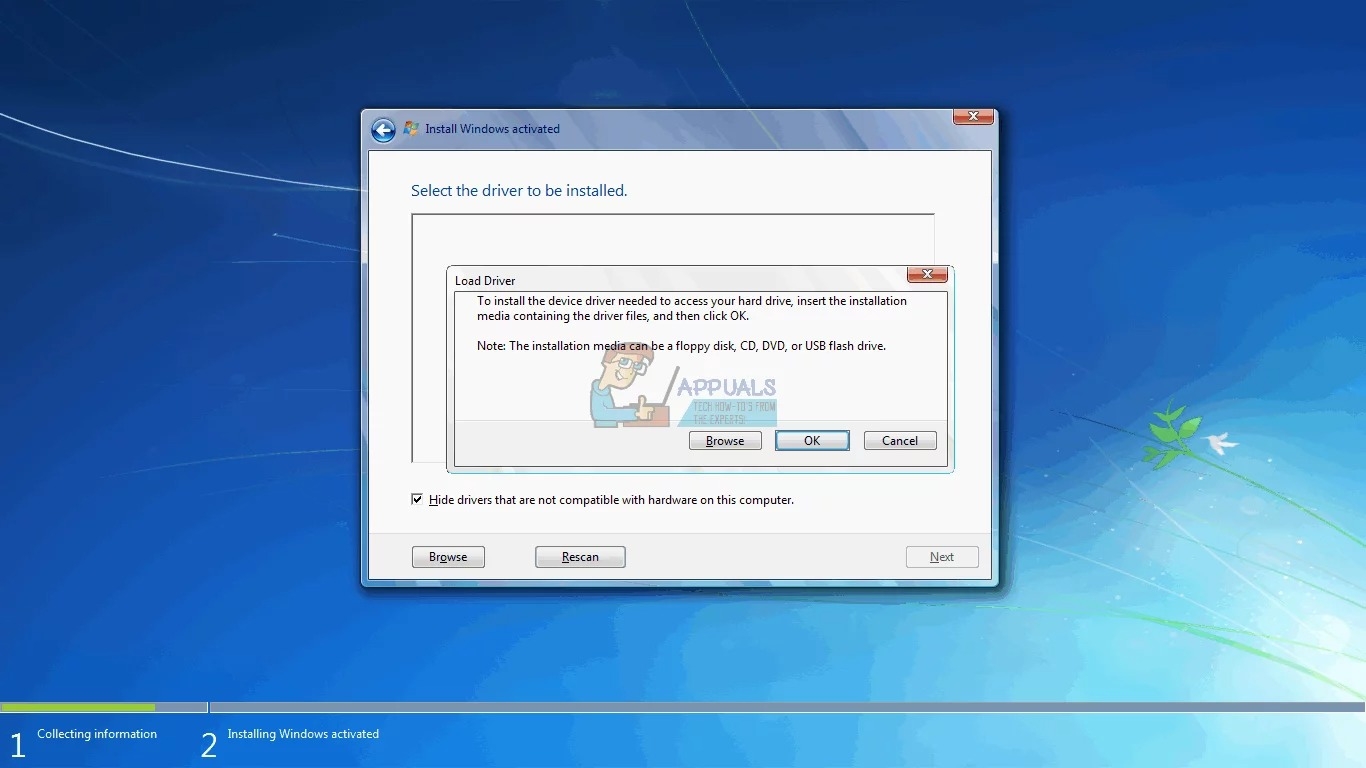Image resolution: width=1366 pixels, height=768 pixels.
Task: Click Browse in the Load Driver dialog
Action: pyautogui.click(x=725, y=441)
